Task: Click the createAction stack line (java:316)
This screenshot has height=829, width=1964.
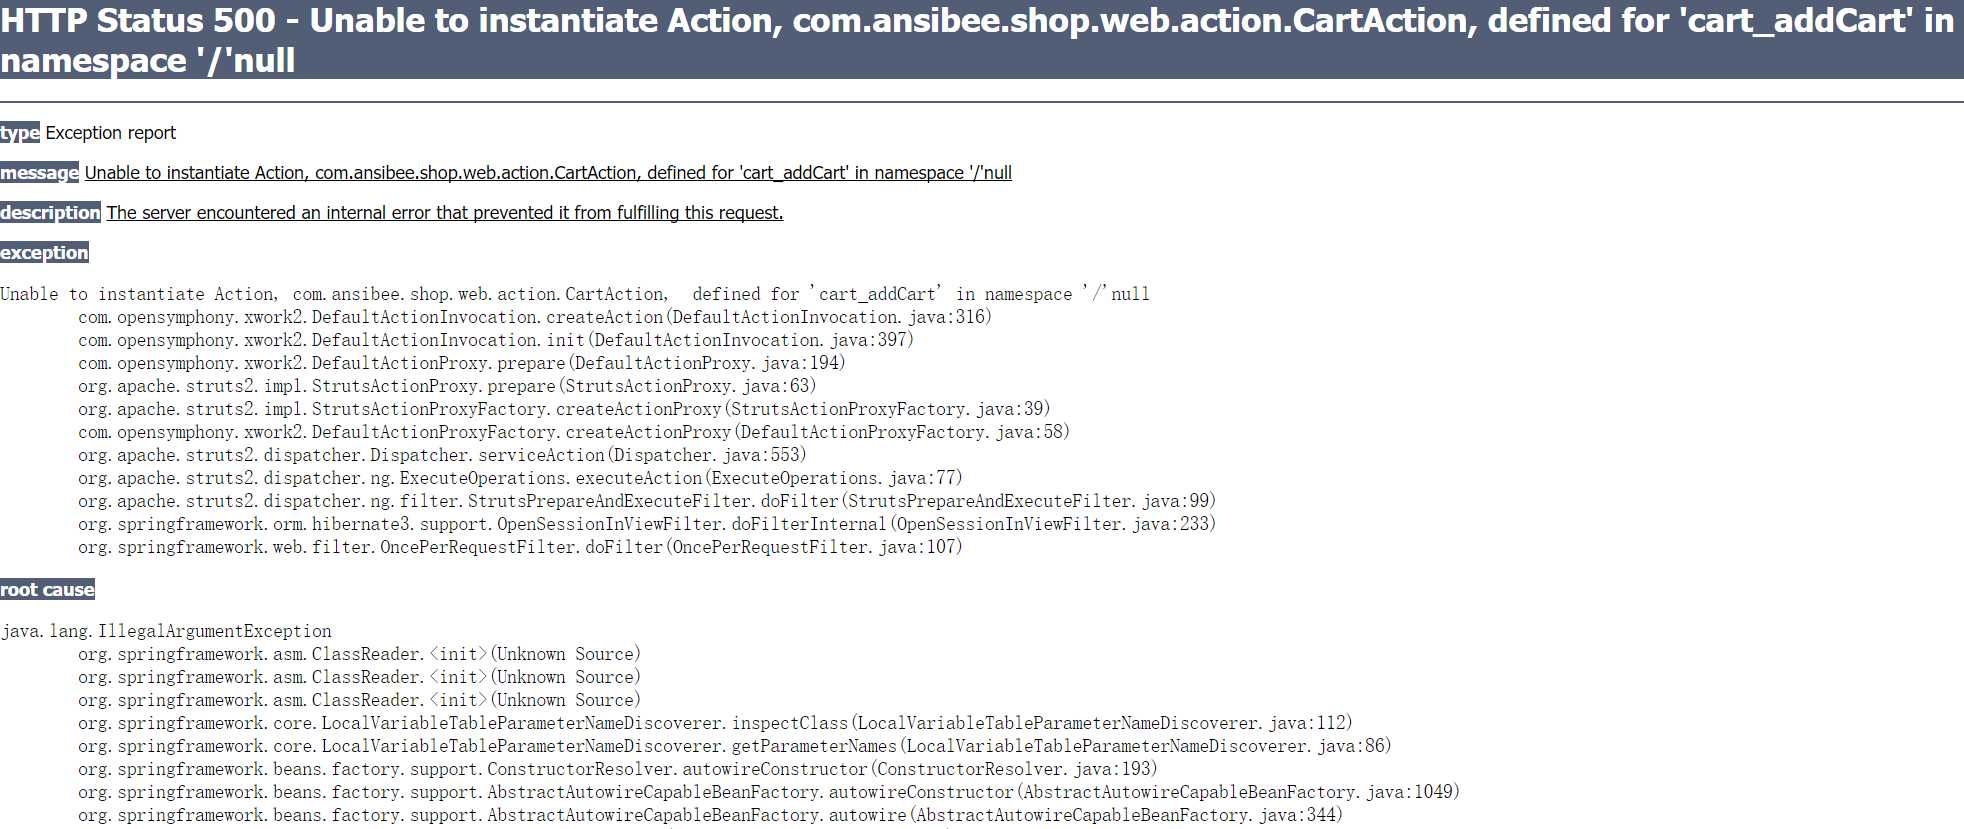Action: (x=535, y=317)
